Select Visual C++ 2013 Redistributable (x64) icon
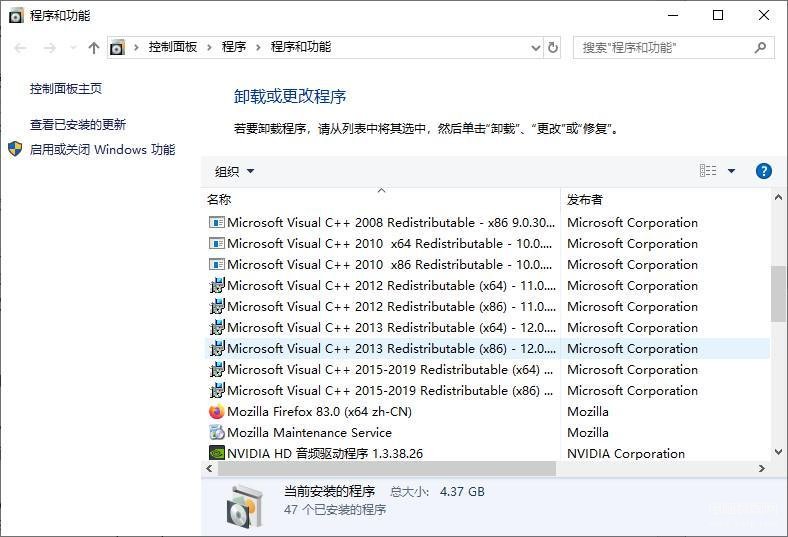The width and height of the screenshot is (788, 537). 217,328
